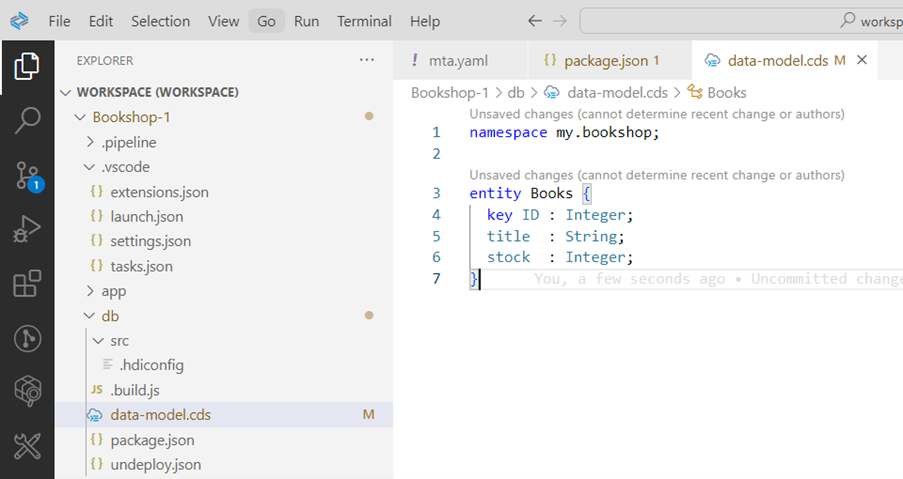This screenshot has width=903, height=479.
Task: Open the Explorer view in activity bar
Action: pos(27,66)
